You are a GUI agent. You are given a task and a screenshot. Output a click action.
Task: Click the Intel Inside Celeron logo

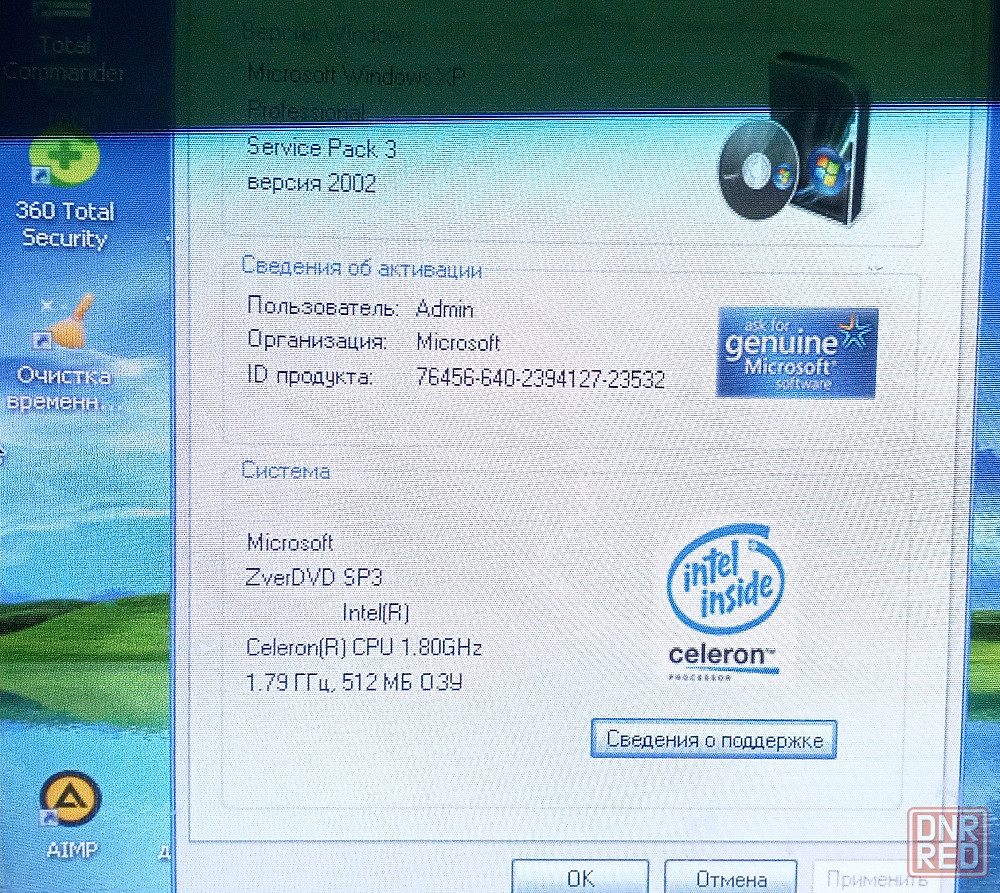coord(725,603)
